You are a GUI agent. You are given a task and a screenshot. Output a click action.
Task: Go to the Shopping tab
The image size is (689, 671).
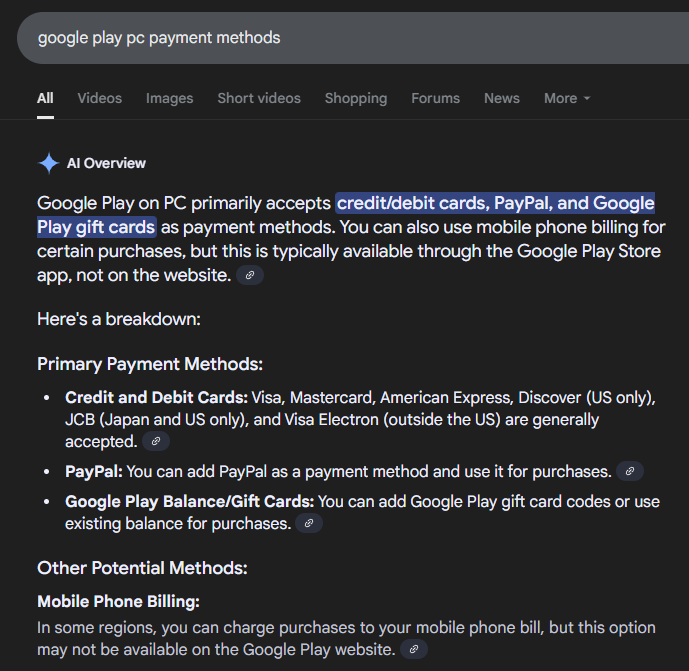pos(355,98)
